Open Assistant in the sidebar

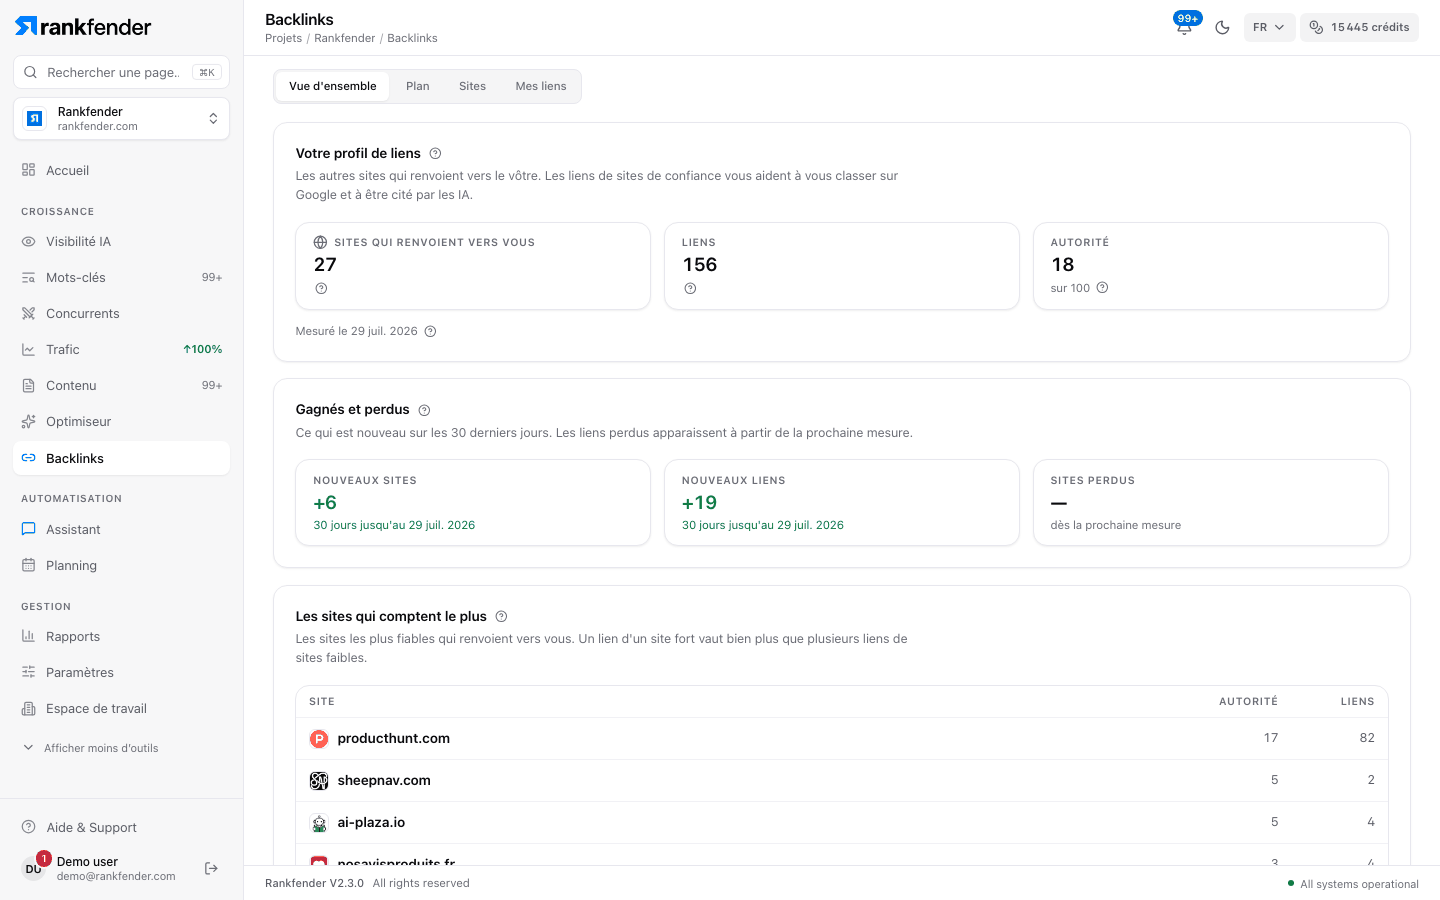click(x=122, y=529)
